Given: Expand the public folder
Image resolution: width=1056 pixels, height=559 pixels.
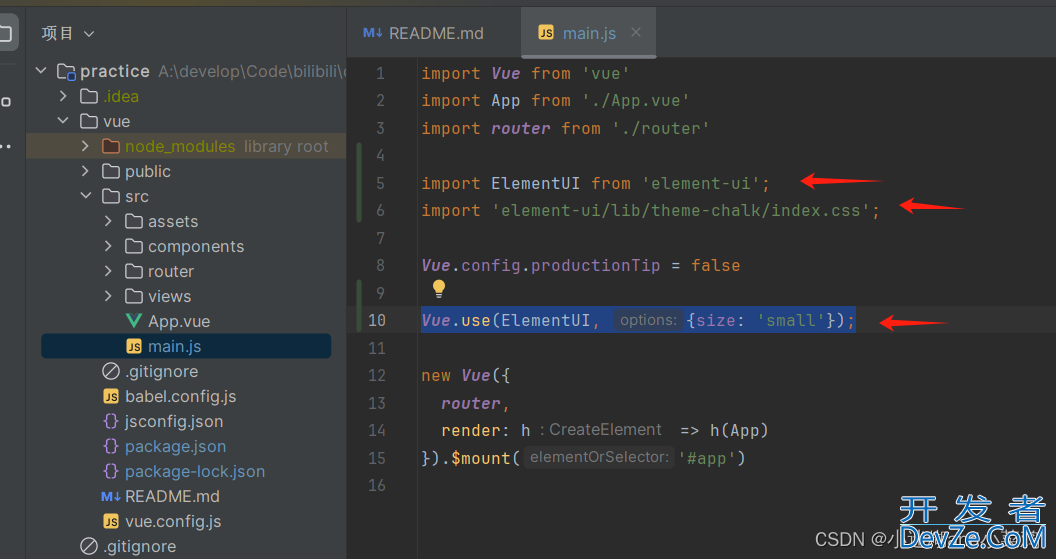Looking at the screenshot, I should [x=85, y=171].
